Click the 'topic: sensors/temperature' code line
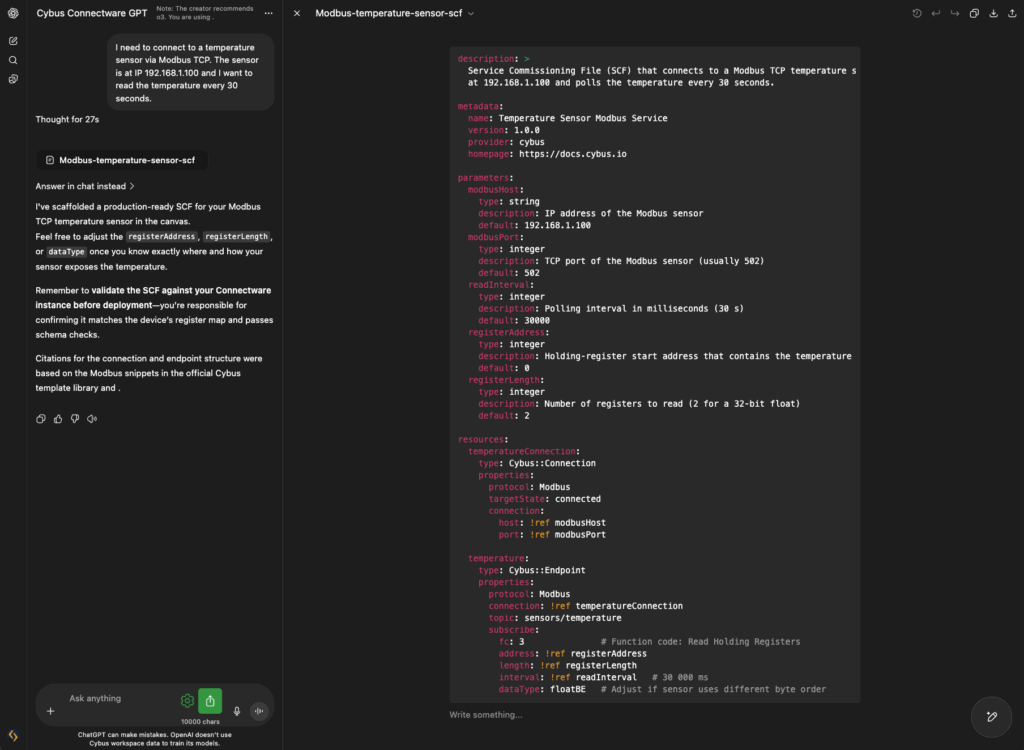 point(555,618)
